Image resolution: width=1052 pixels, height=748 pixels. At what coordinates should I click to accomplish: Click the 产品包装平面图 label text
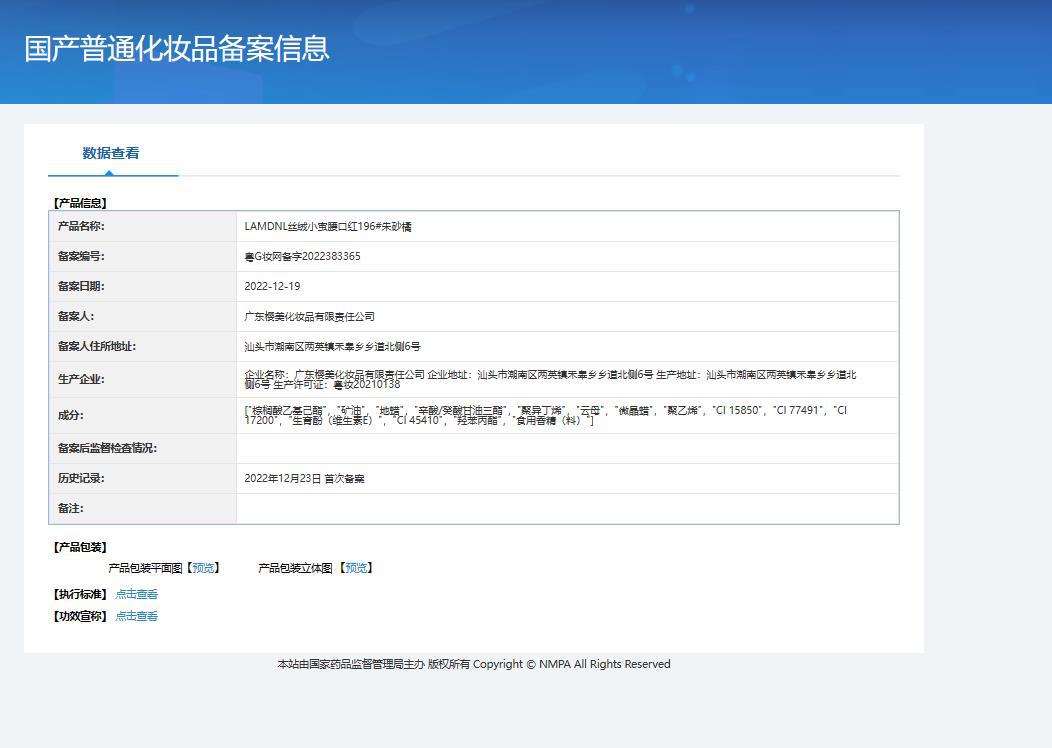[x=145, y=568]
